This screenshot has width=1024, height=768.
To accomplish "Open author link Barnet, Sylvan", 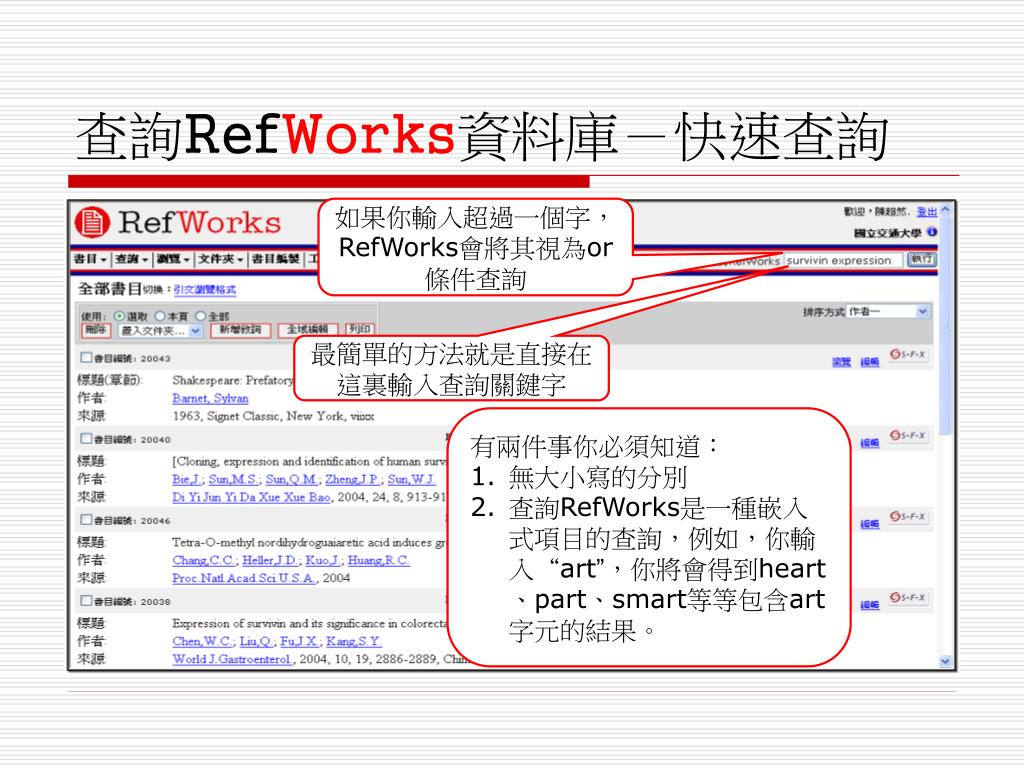I will 210,398.
